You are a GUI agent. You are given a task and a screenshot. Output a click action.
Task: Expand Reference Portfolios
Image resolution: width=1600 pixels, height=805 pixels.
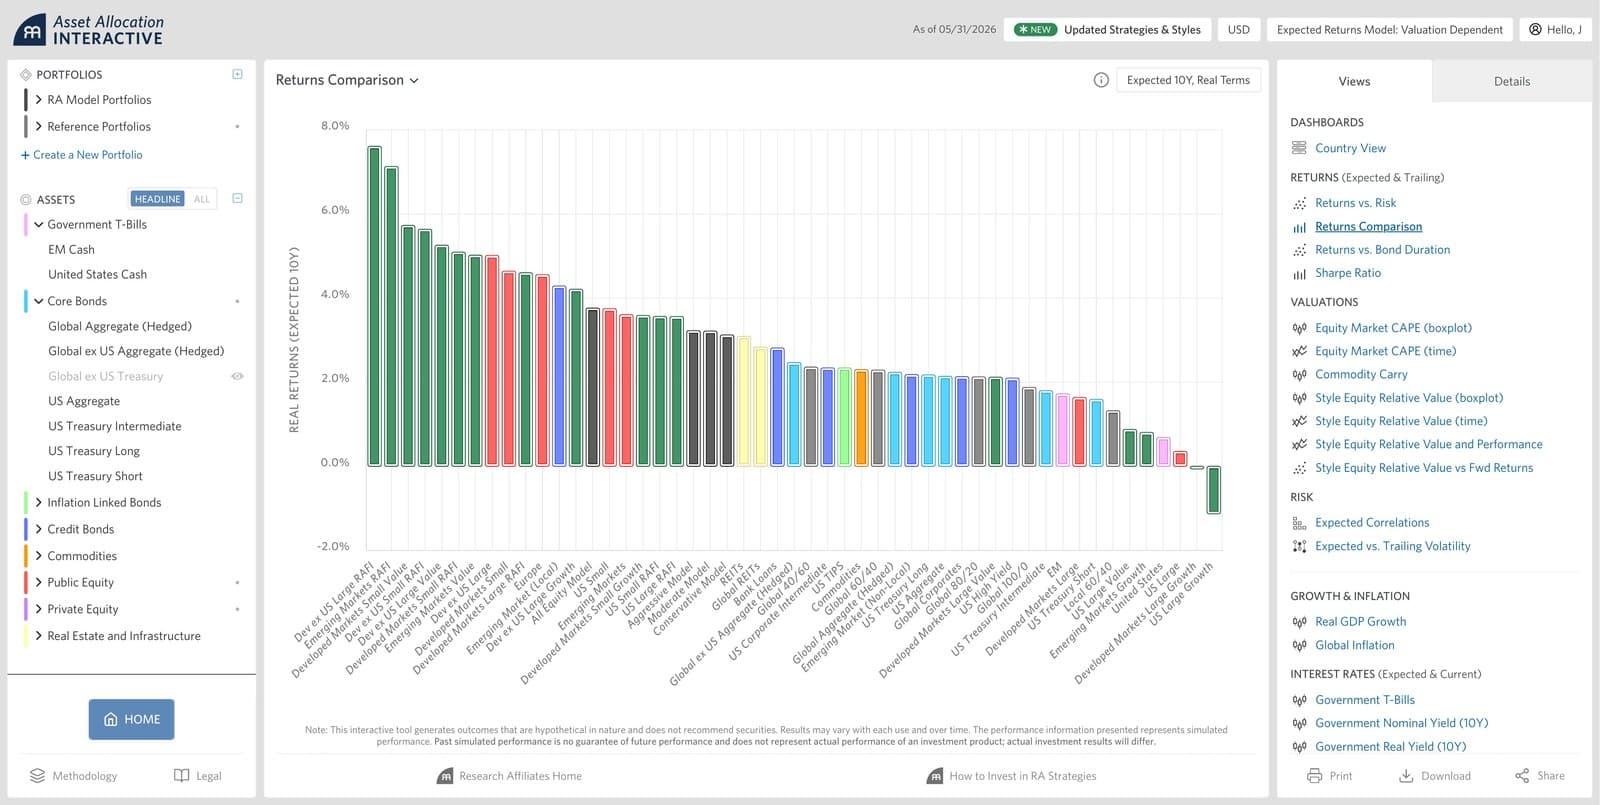[39, 126]
